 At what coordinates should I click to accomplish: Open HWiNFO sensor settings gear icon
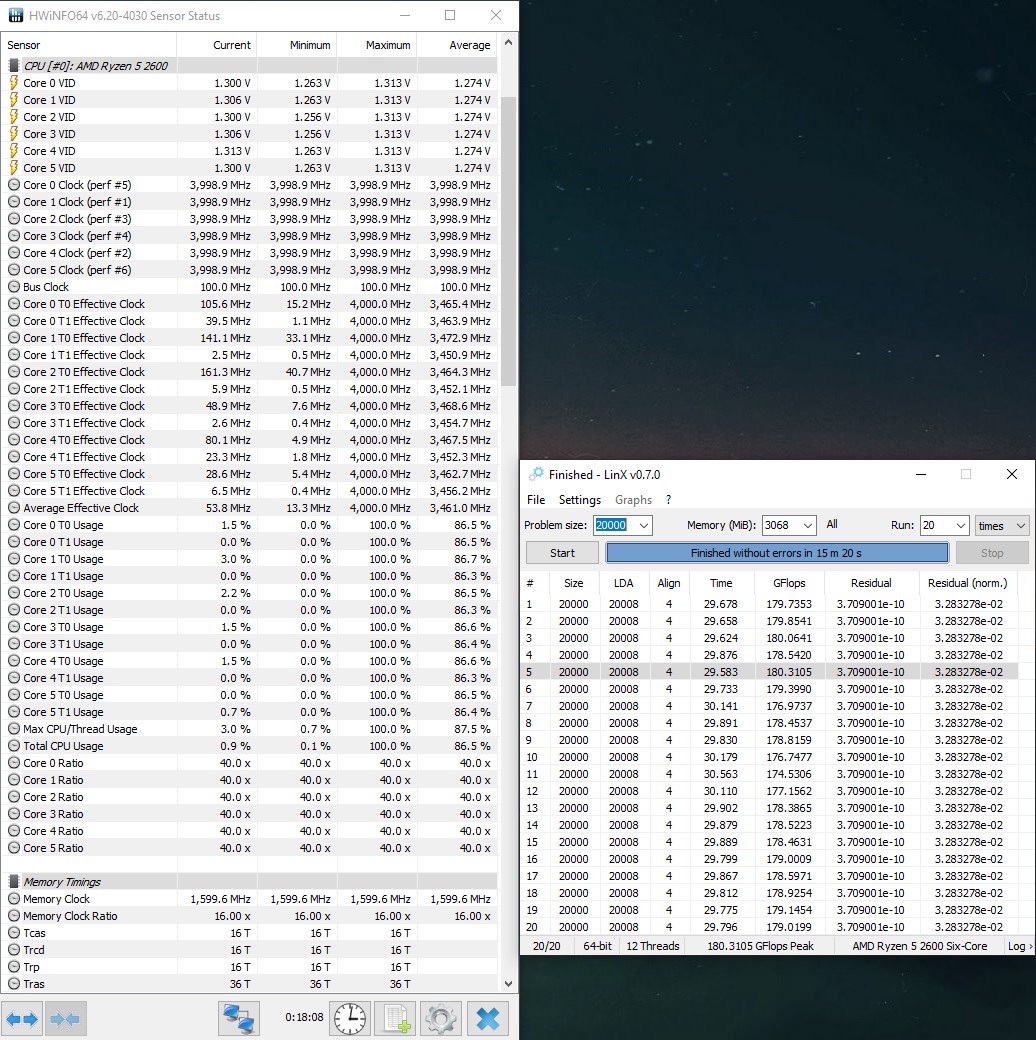(441, 1018)
